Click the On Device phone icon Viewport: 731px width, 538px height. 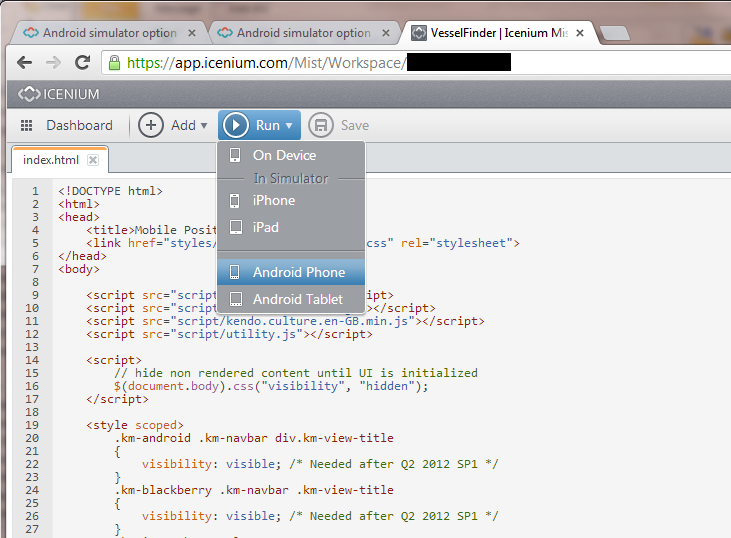235,155
